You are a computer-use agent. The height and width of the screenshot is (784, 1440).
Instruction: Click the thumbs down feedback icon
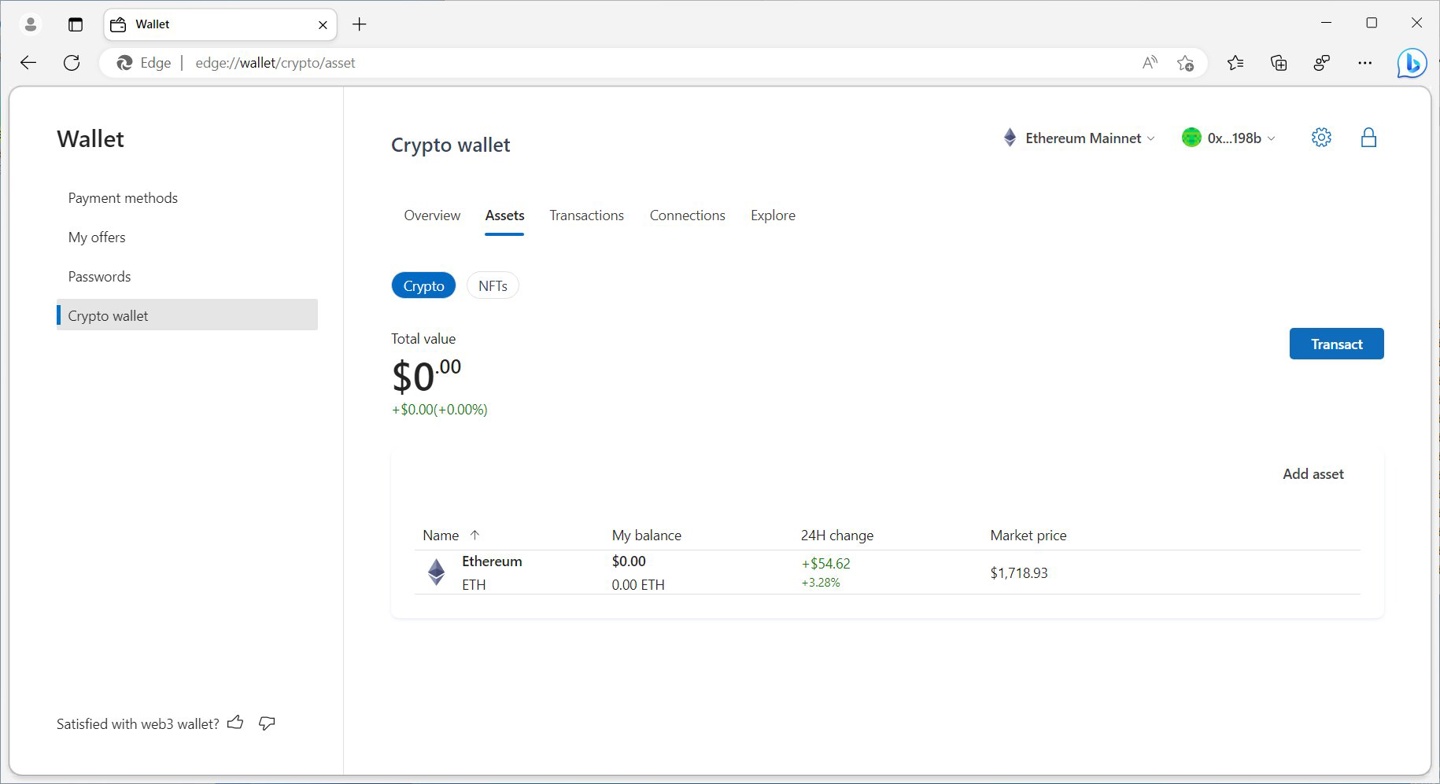coord(267,723)
